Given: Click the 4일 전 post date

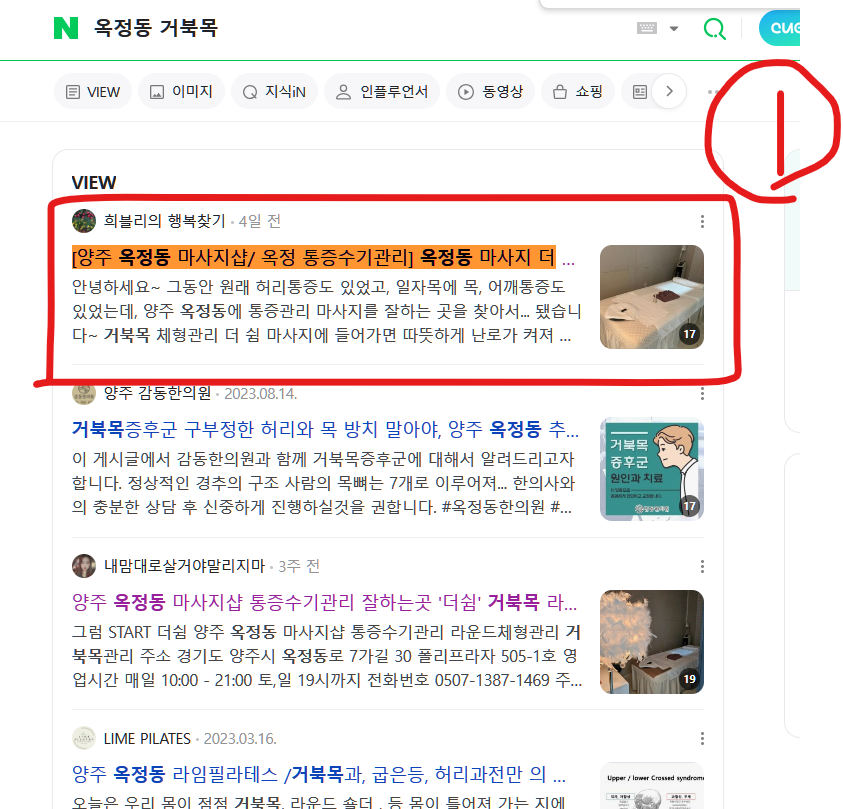Looking at the screenshot, I should click(x=260, y=221).
